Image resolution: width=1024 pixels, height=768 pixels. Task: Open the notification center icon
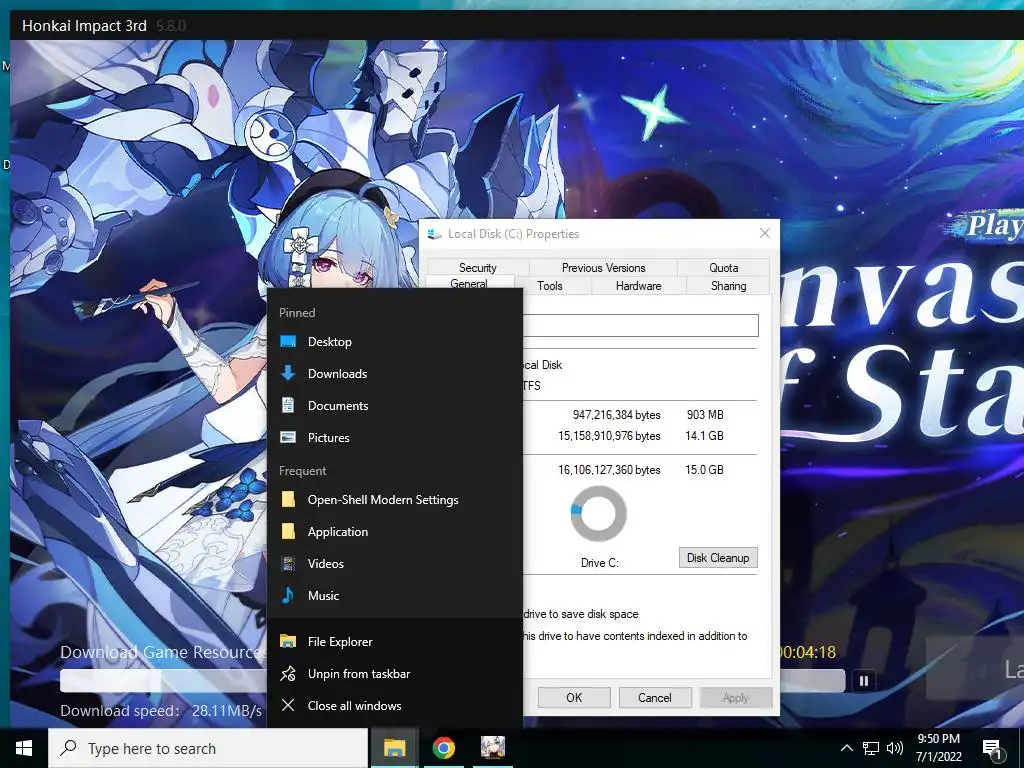(993, 749)
